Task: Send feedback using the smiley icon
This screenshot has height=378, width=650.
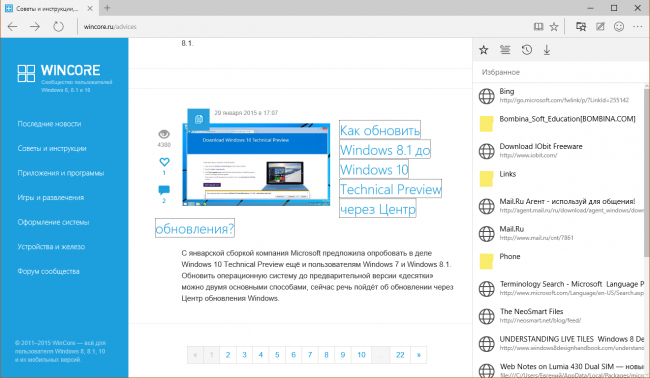Action: (619, 27)
